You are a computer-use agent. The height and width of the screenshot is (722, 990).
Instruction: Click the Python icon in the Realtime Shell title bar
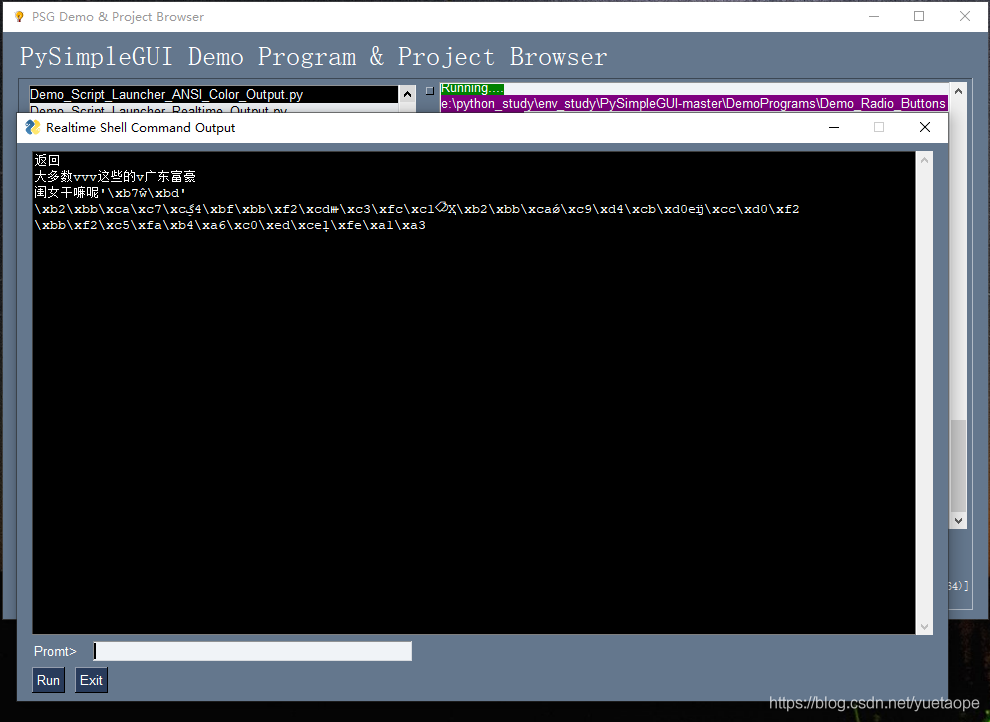[x=32, y=127]
